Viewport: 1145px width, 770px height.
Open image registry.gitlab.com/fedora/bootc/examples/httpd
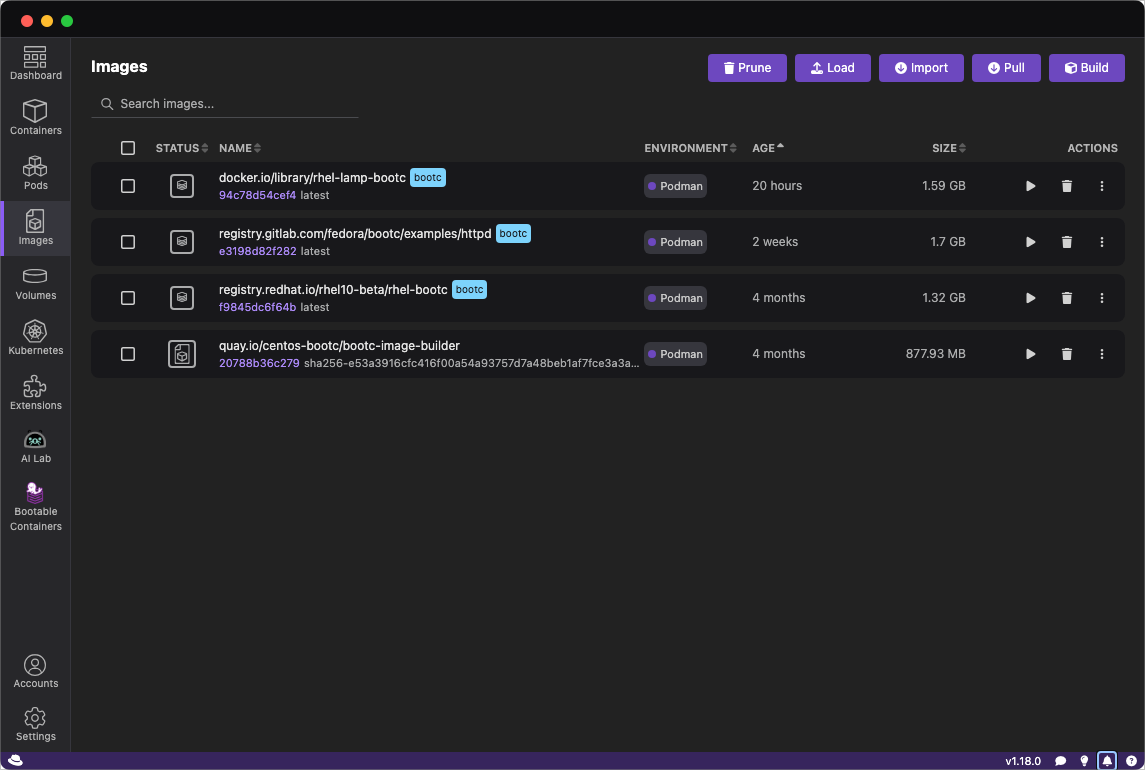pyautogui.click(x=355, y=234)
